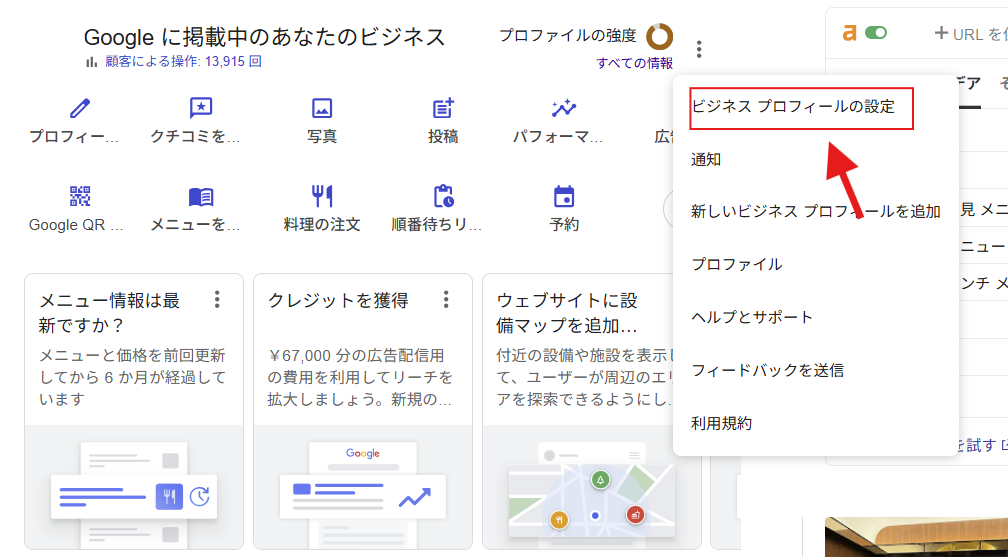The width and height of the screenshot is (1008, 557).
Task: Toggle the green switch beside the orange a
Action: (x=876, y=33)
